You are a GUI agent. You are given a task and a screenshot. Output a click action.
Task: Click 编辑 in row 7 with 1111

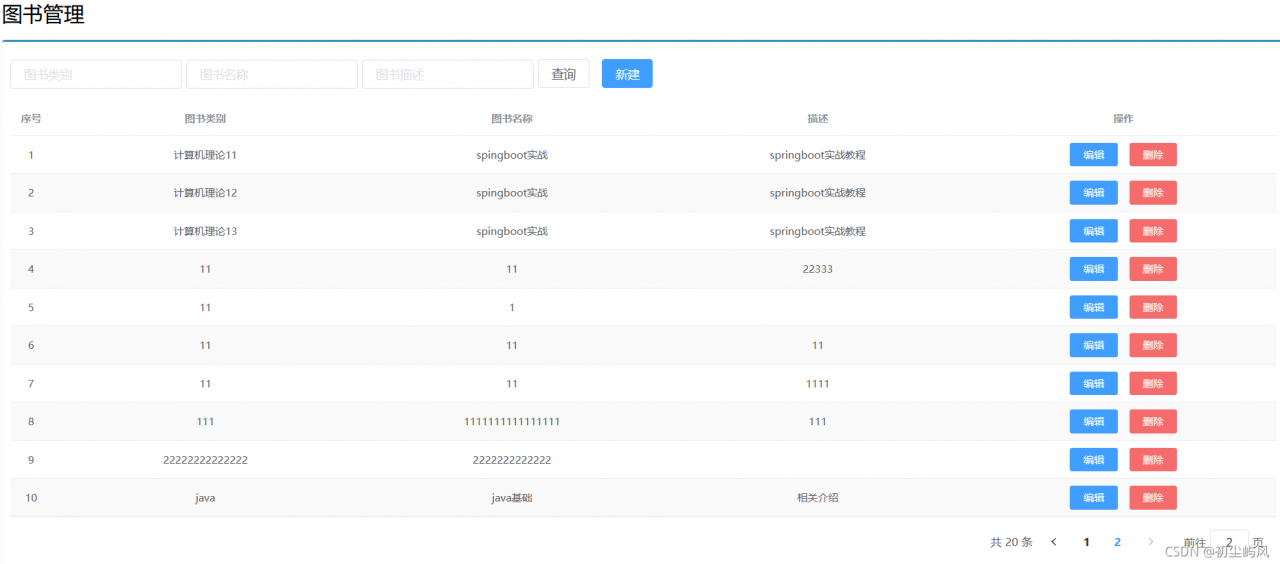click(x=1094, y=383)
